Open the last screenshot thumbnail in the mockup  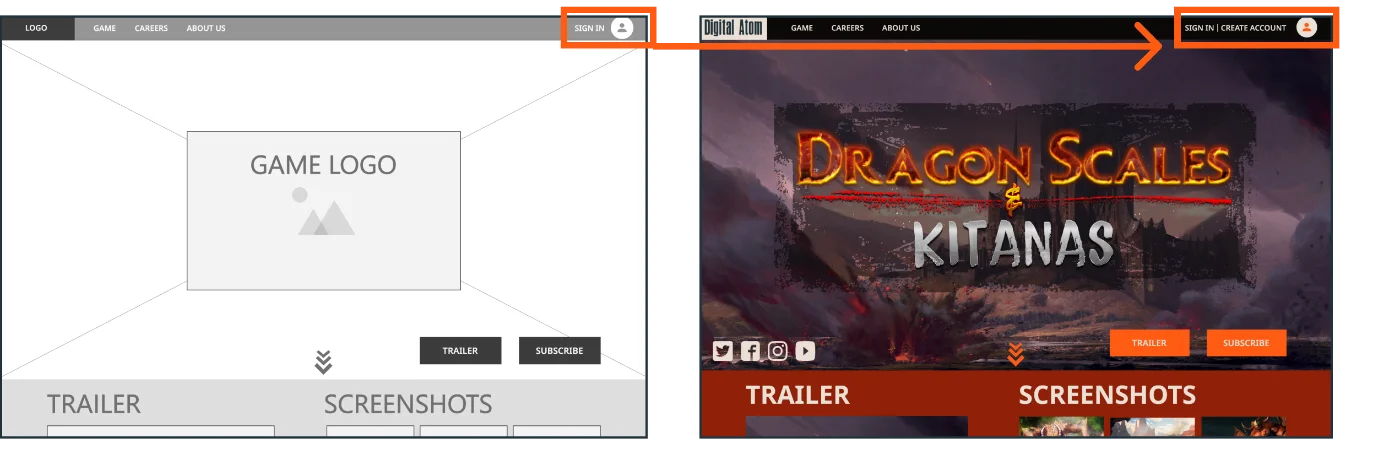(x=1243, y=427)
